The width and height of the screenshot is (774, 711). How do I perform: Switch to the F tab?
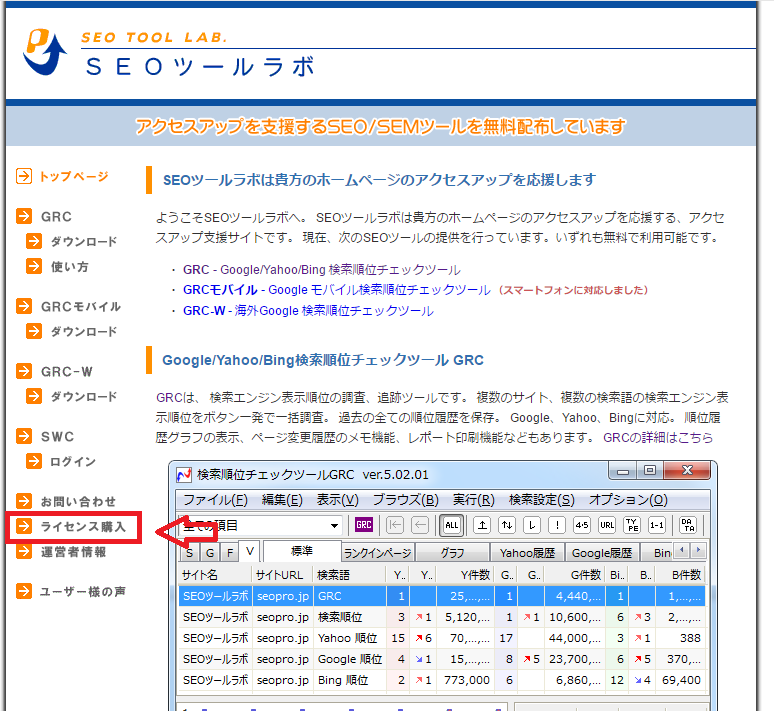(230, 553)
